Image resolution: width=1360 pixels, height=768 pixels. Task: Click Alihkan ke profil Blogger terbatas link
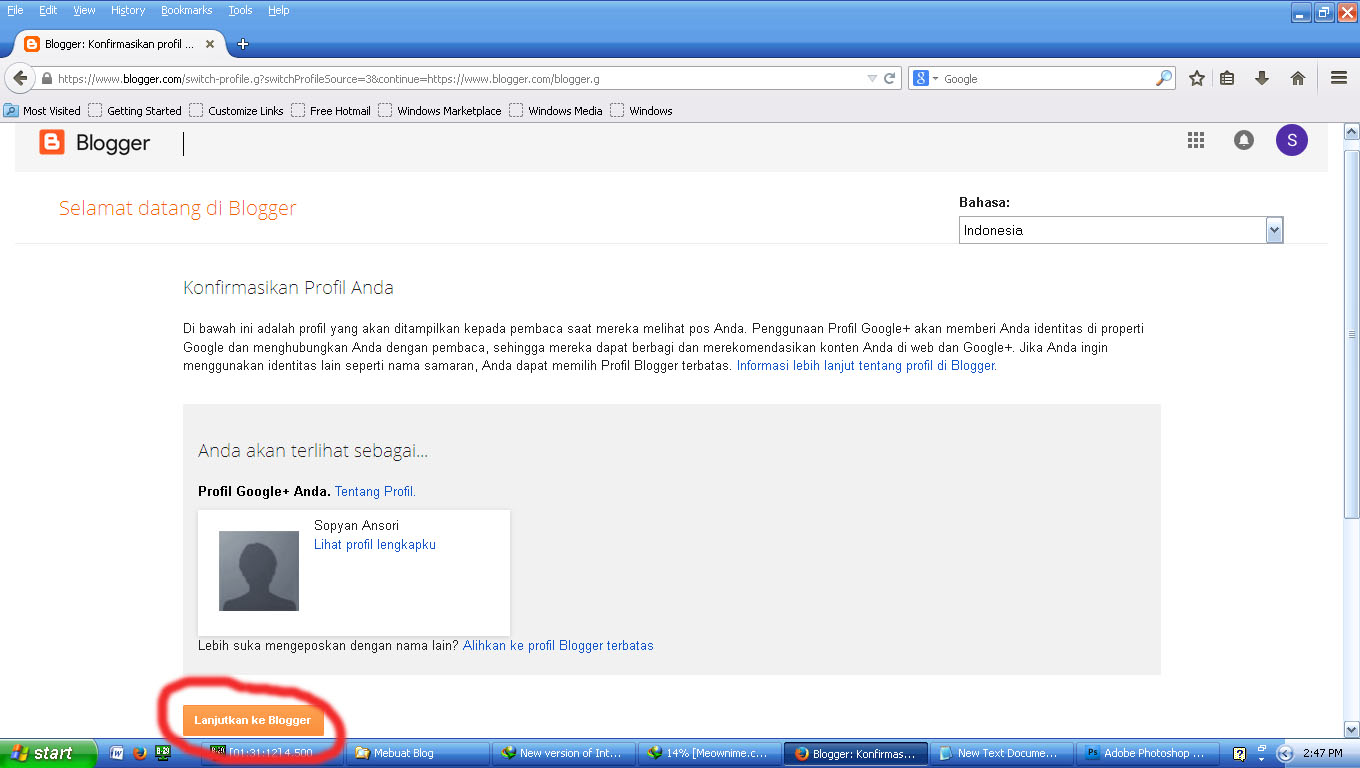click(558, 646)
